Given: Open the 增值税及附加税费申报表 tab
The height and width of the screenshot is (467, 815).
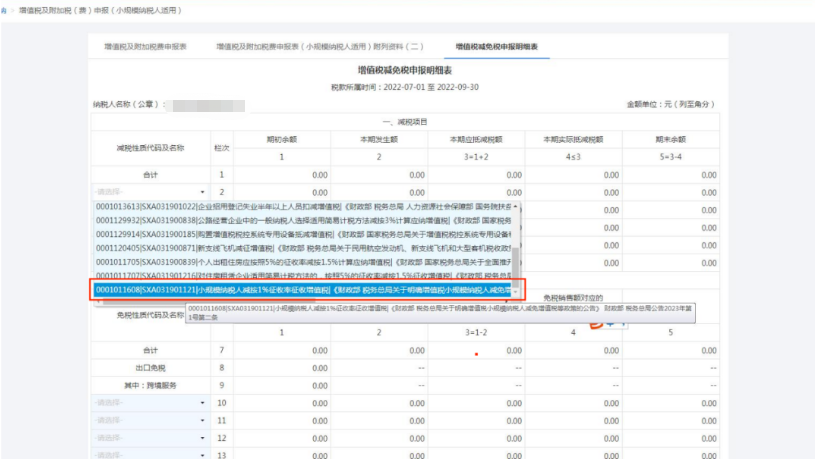Looking at the screenshot, I should tap(146, 46).
